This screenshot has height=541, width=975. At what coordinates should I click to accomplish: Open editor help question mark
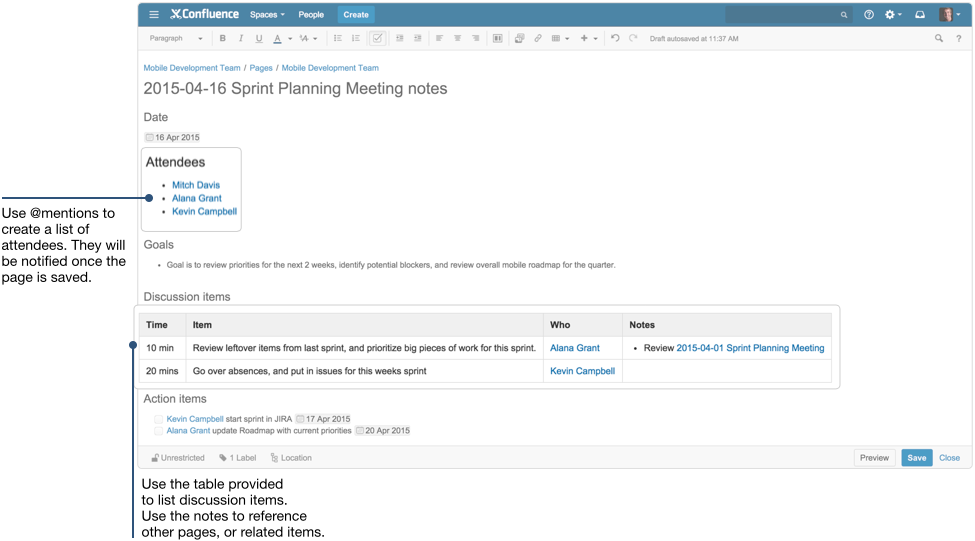(x=959, y=39)
